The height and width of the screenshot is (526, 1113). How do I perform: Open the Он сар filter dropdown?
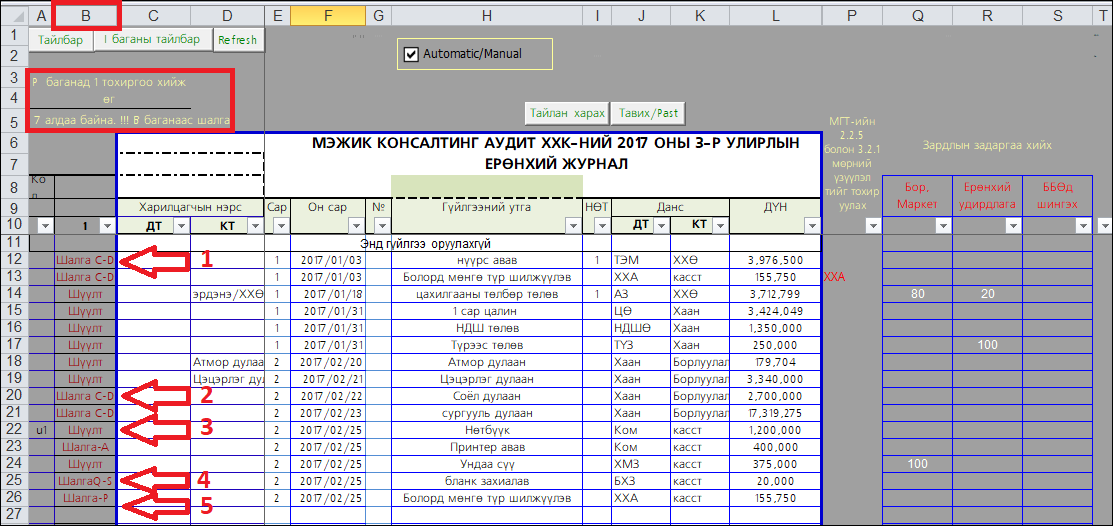point(355,226)
